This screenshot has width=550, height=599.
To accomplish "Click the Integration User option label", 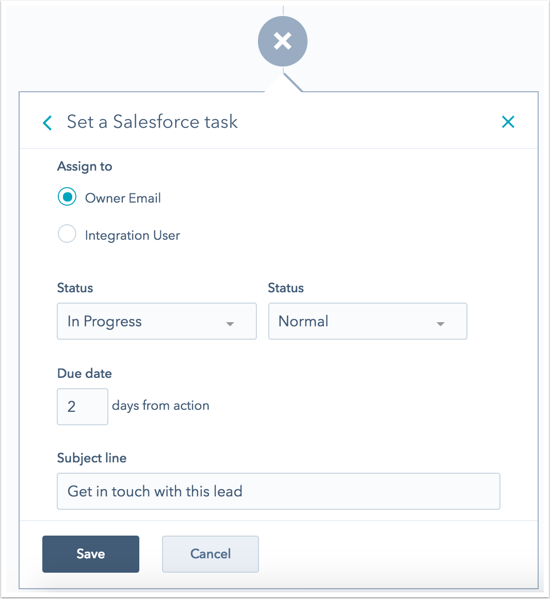I will (x=132, y=235).
